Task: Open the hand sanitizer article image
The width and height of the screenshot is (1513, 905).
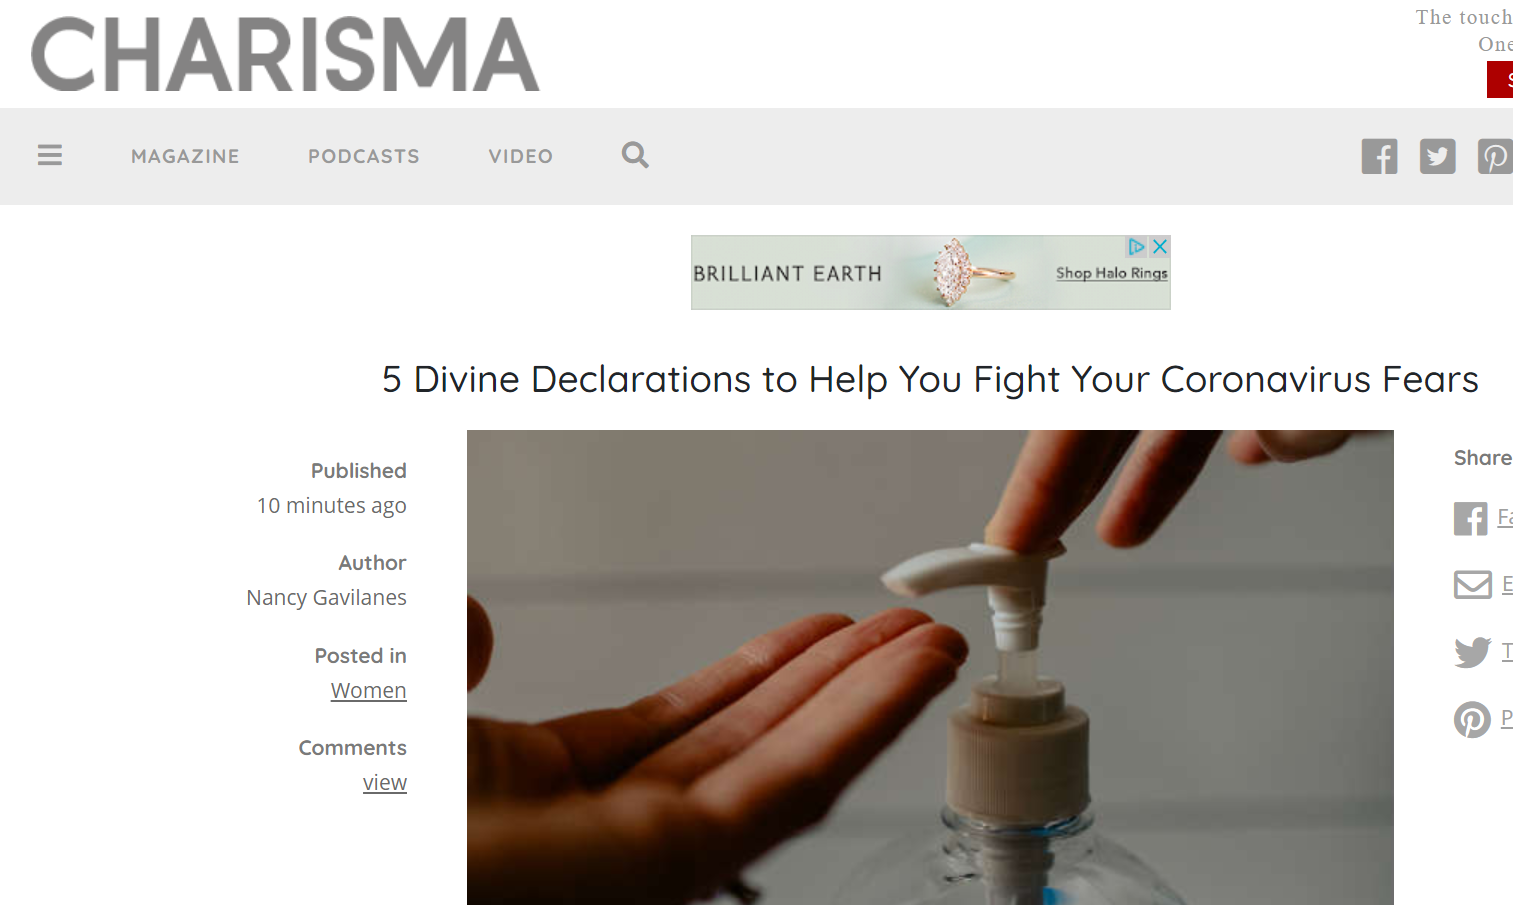Action: point(930,667)
